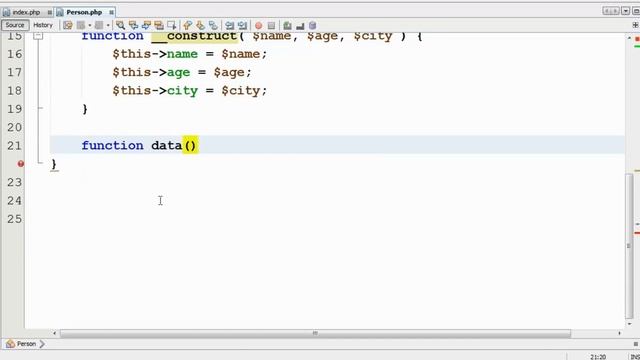Click the Person breadcrumb class icon

10,344
